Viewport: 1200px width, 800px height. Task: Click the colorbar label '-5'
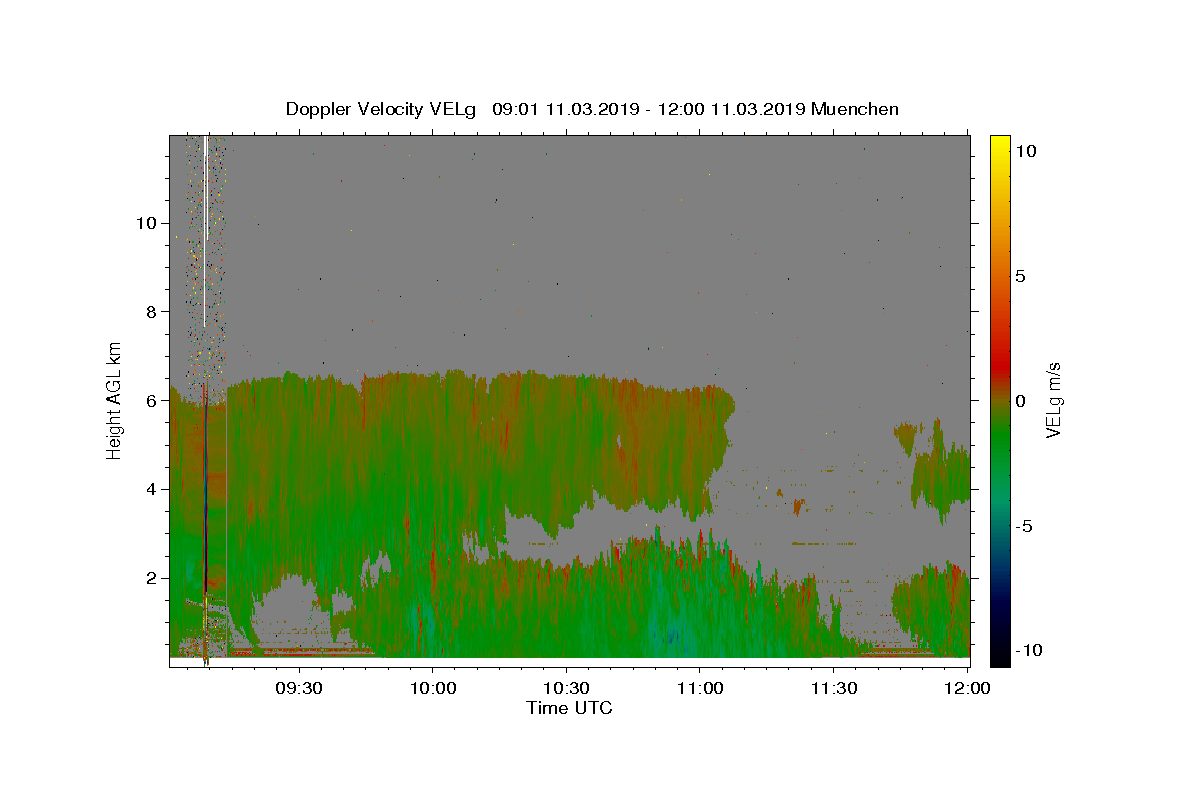1023,526
